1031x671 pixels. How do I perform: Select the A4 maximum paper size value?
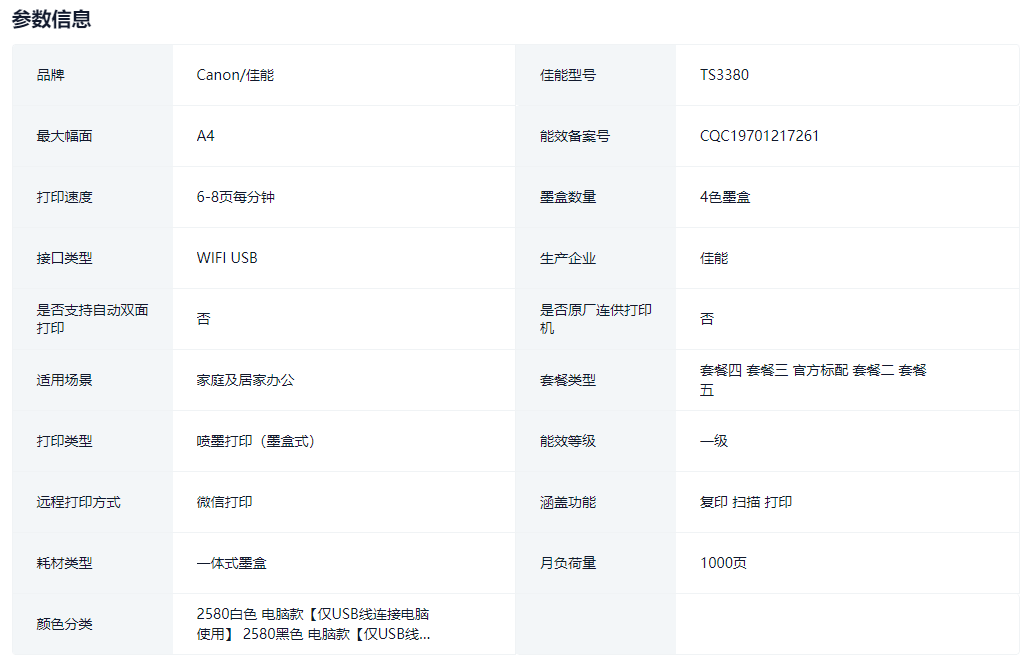(x=205, y=136)
